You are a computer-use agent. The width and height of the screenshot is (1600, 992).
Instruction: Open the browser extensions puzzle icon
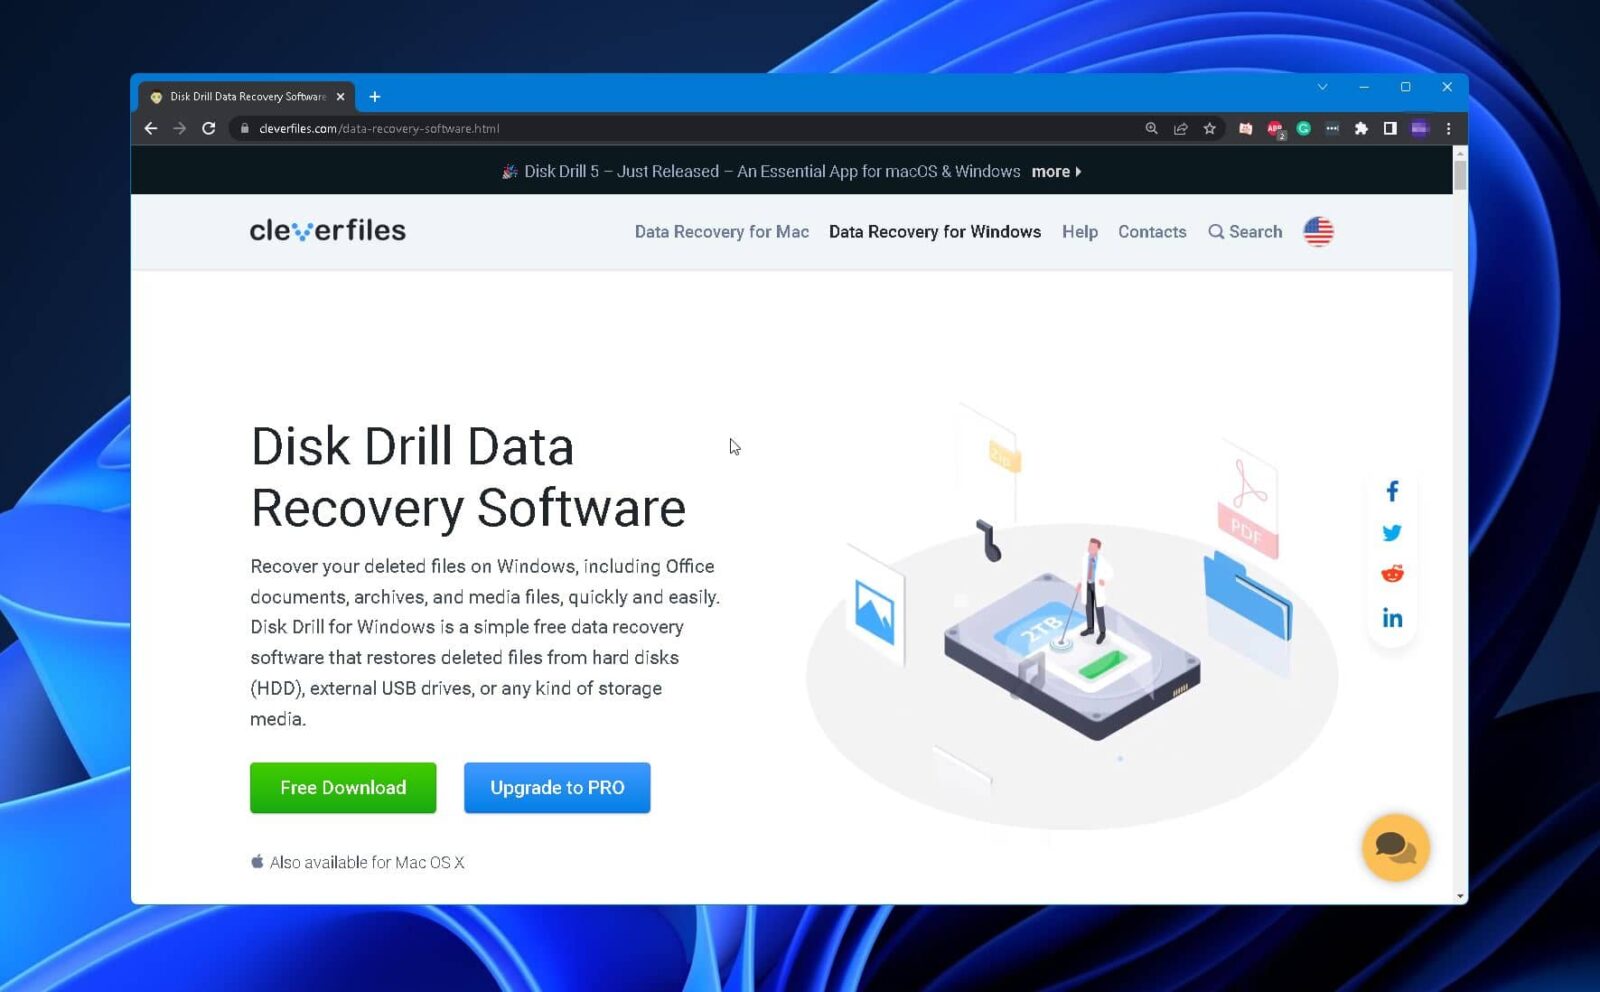pos(1361,128)
